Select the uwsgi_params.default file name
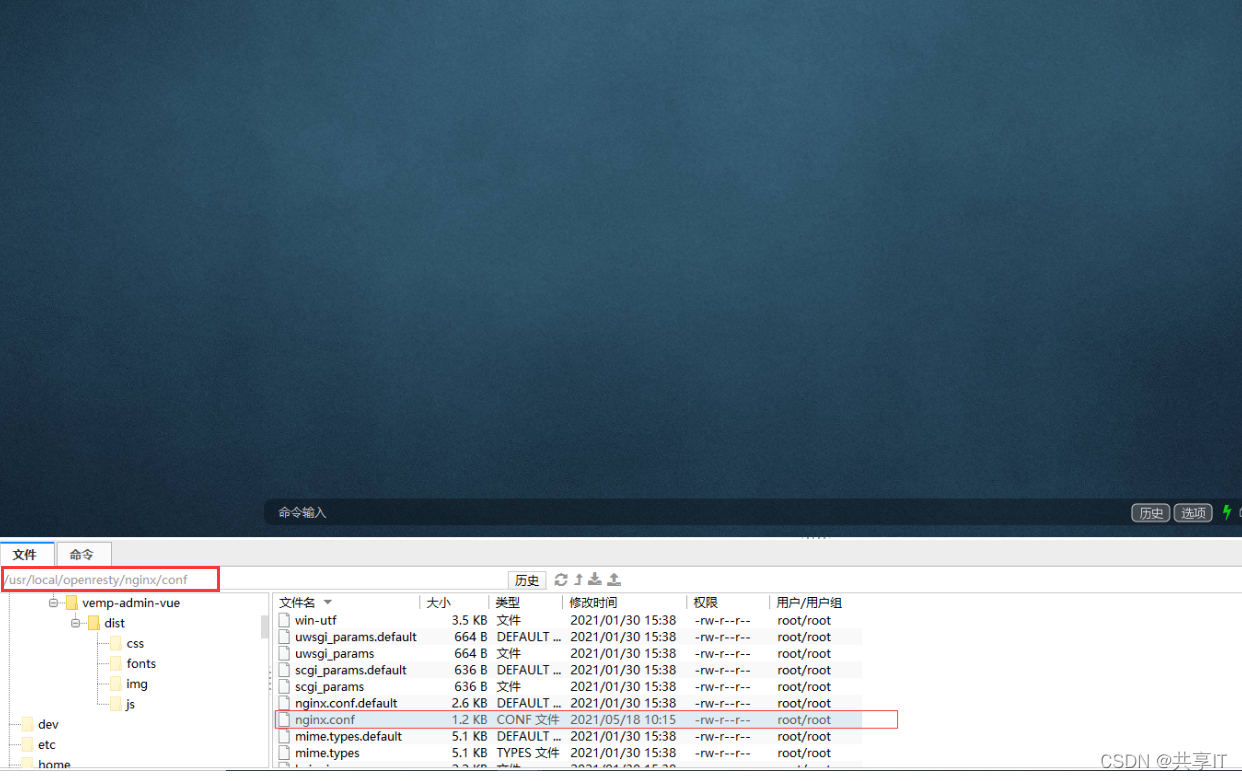This screenshot has width=1242, height=781. tap(356, 637)
